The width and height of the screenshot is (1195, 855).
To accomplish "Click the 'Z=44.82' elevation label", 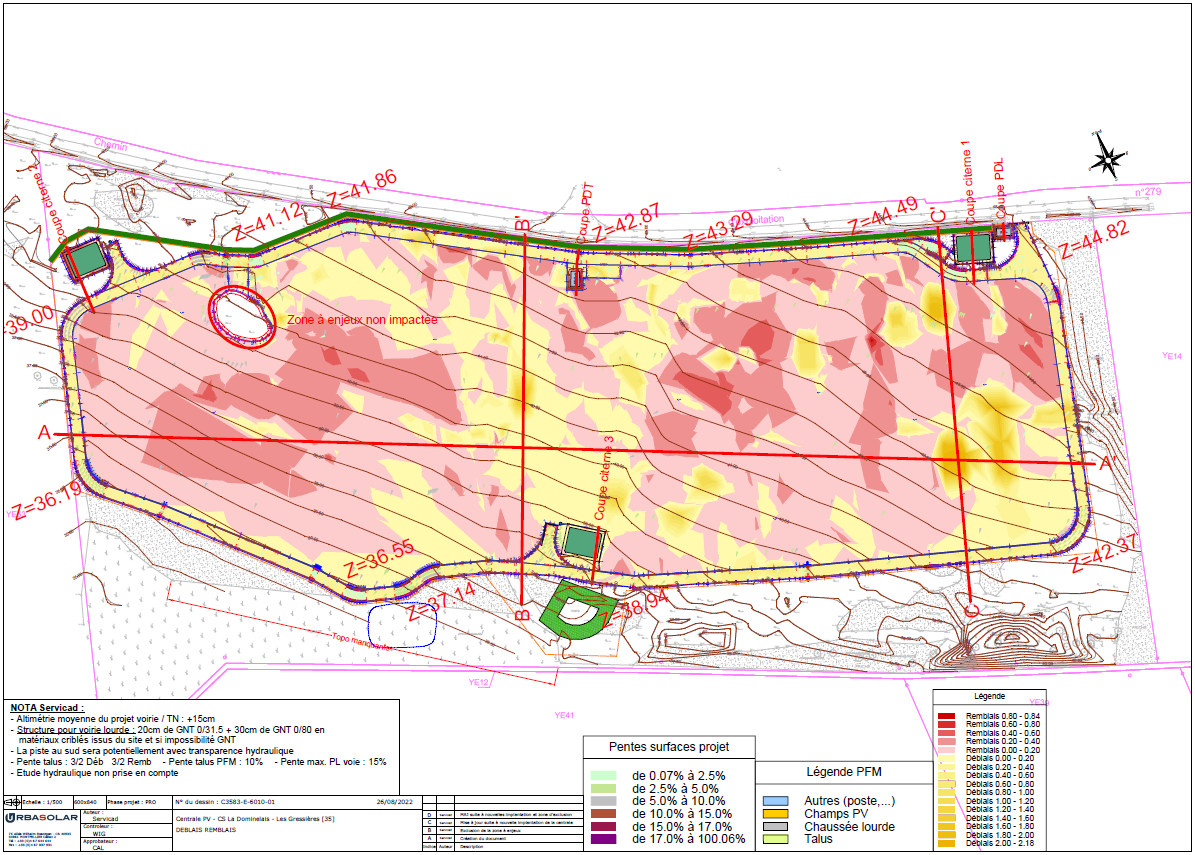I will point(1094,240).
